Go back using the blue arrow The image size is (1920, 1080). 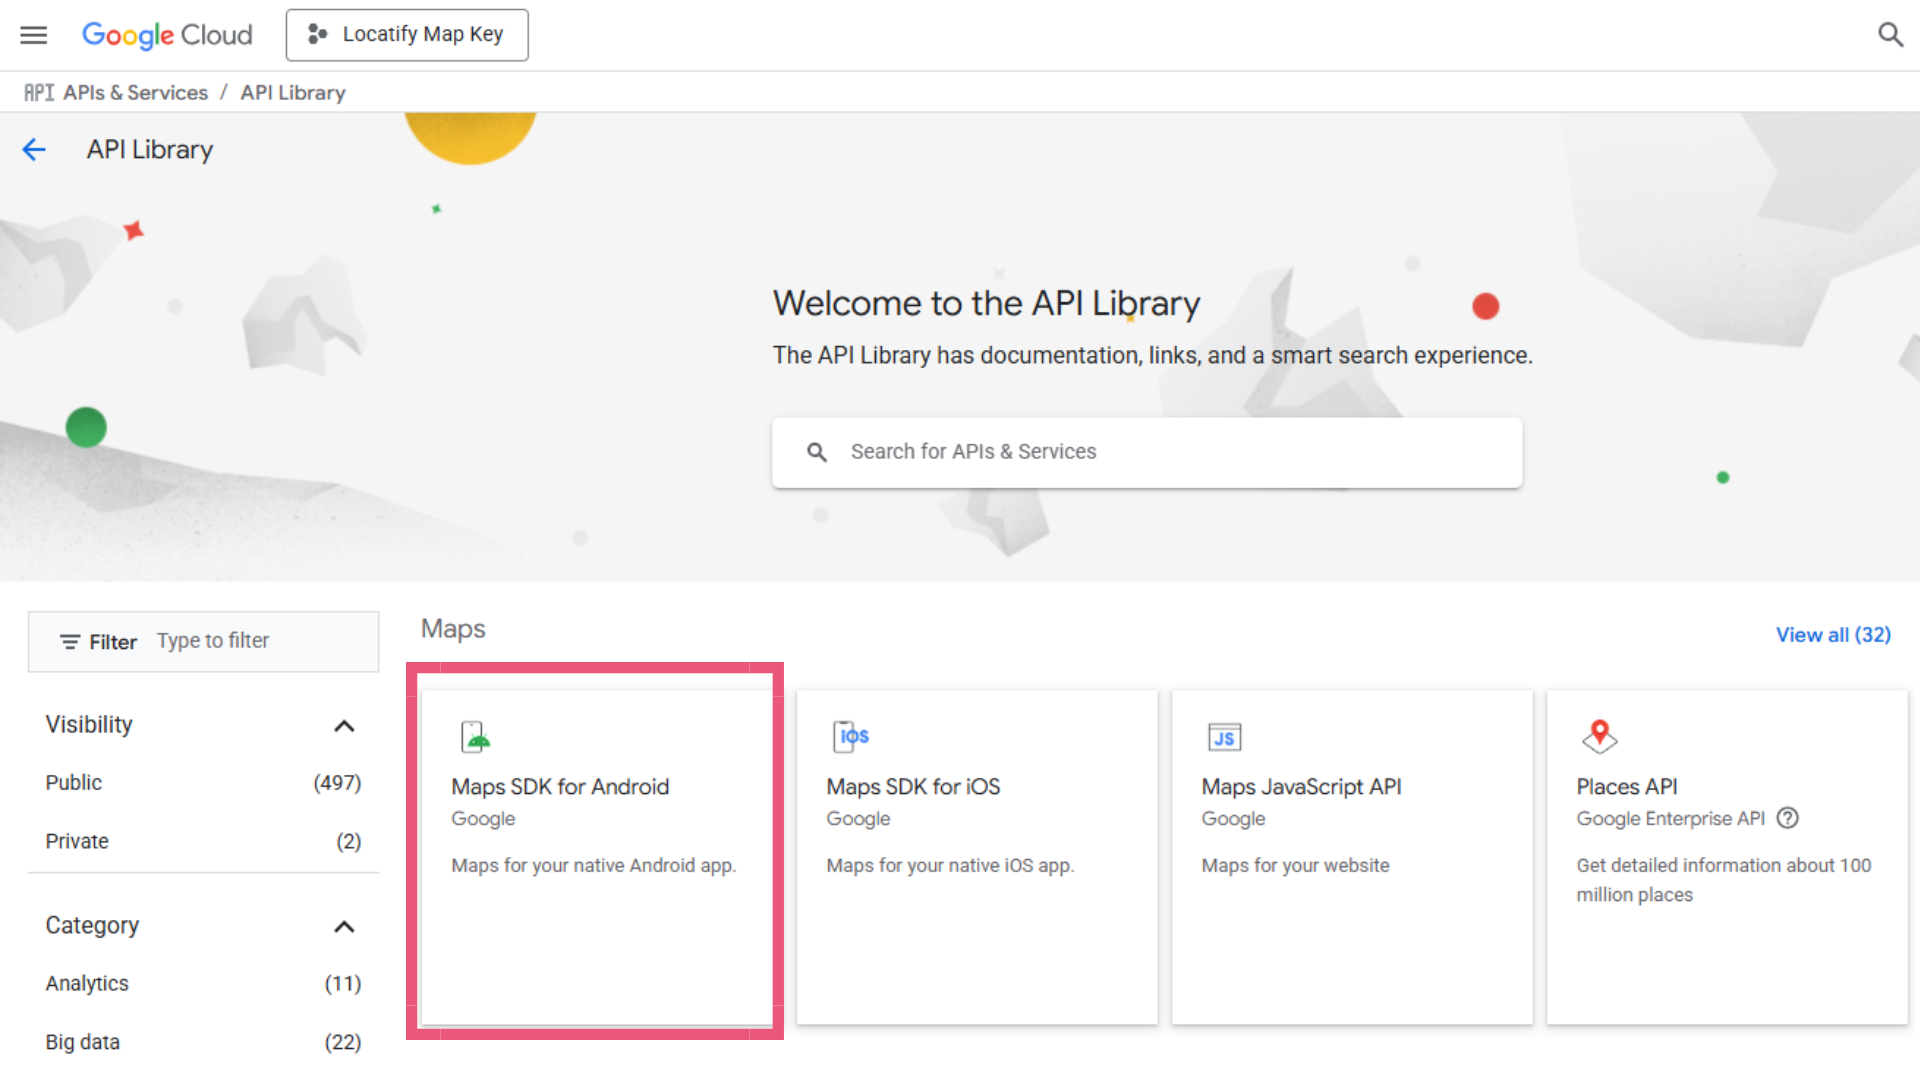point(34,150)
